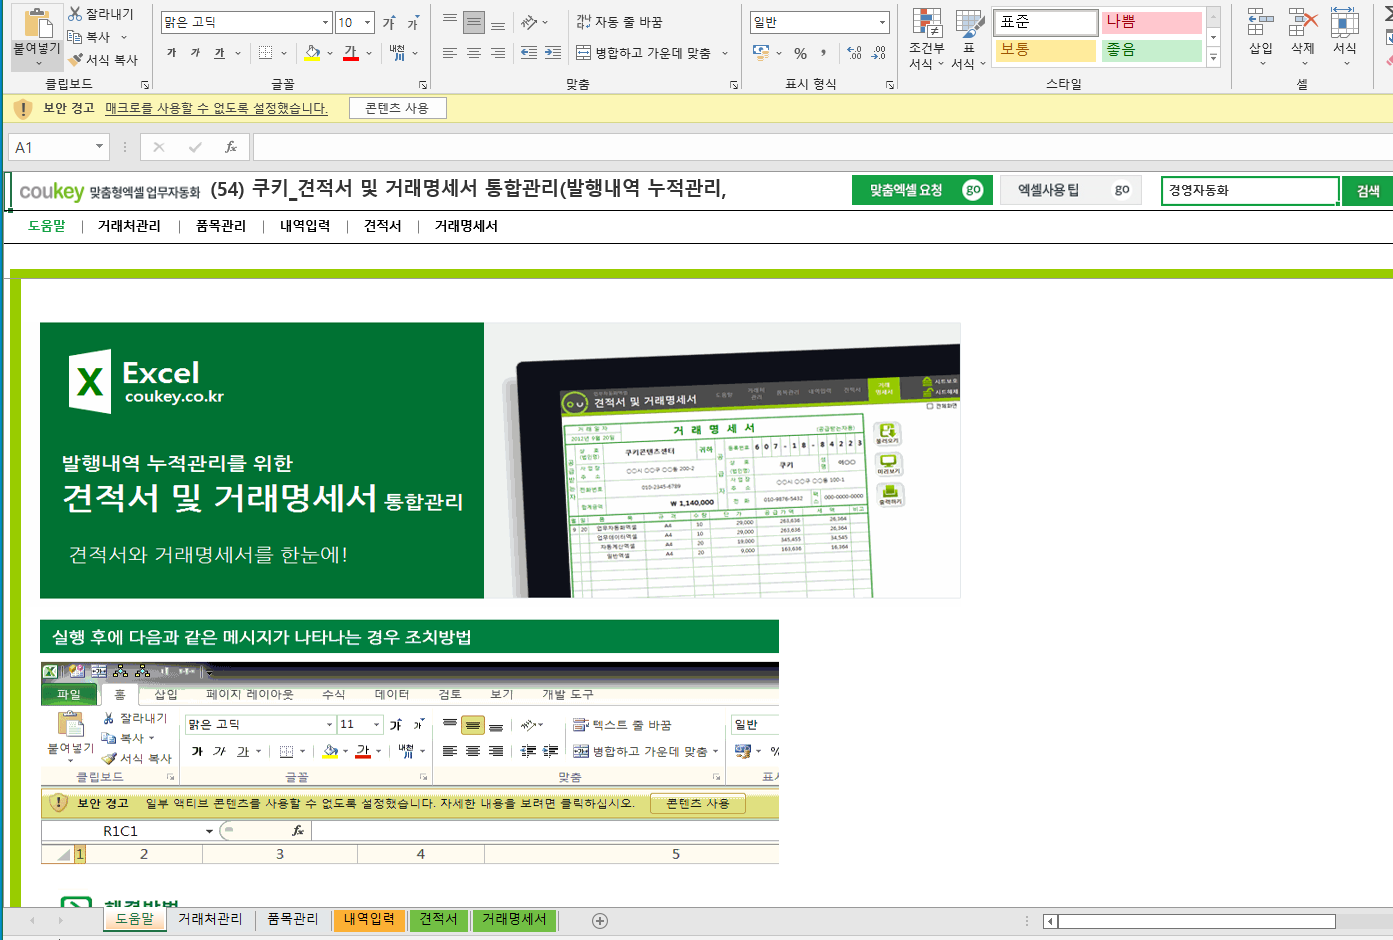Click Delete cells (삭제) icon
1393x940 pixels.
[1302, 23]
